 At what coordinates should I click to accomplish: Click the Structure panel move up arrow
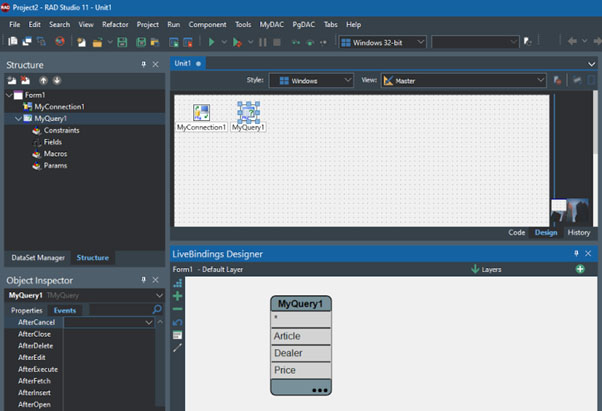pos(43,80)
